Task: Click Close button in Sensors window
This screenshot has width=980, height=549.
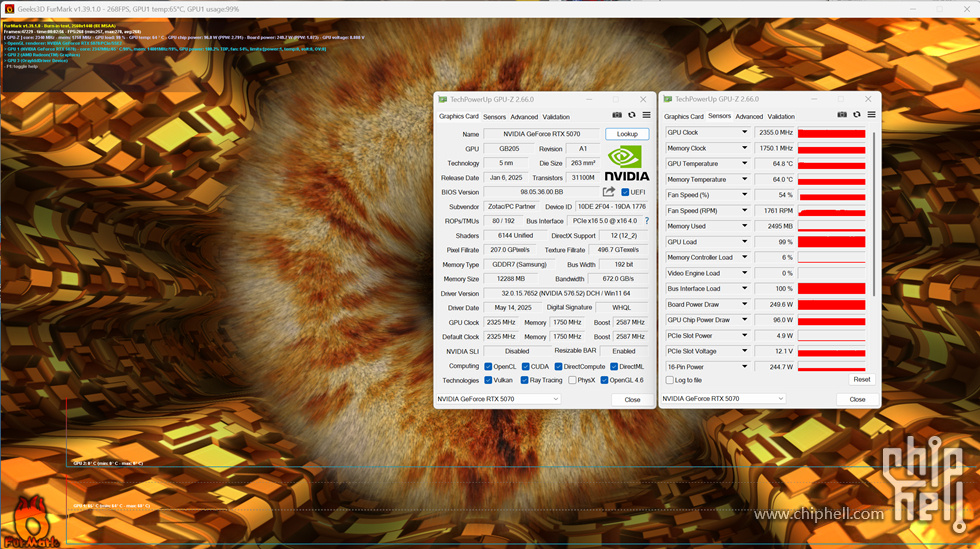Action: 857,399
